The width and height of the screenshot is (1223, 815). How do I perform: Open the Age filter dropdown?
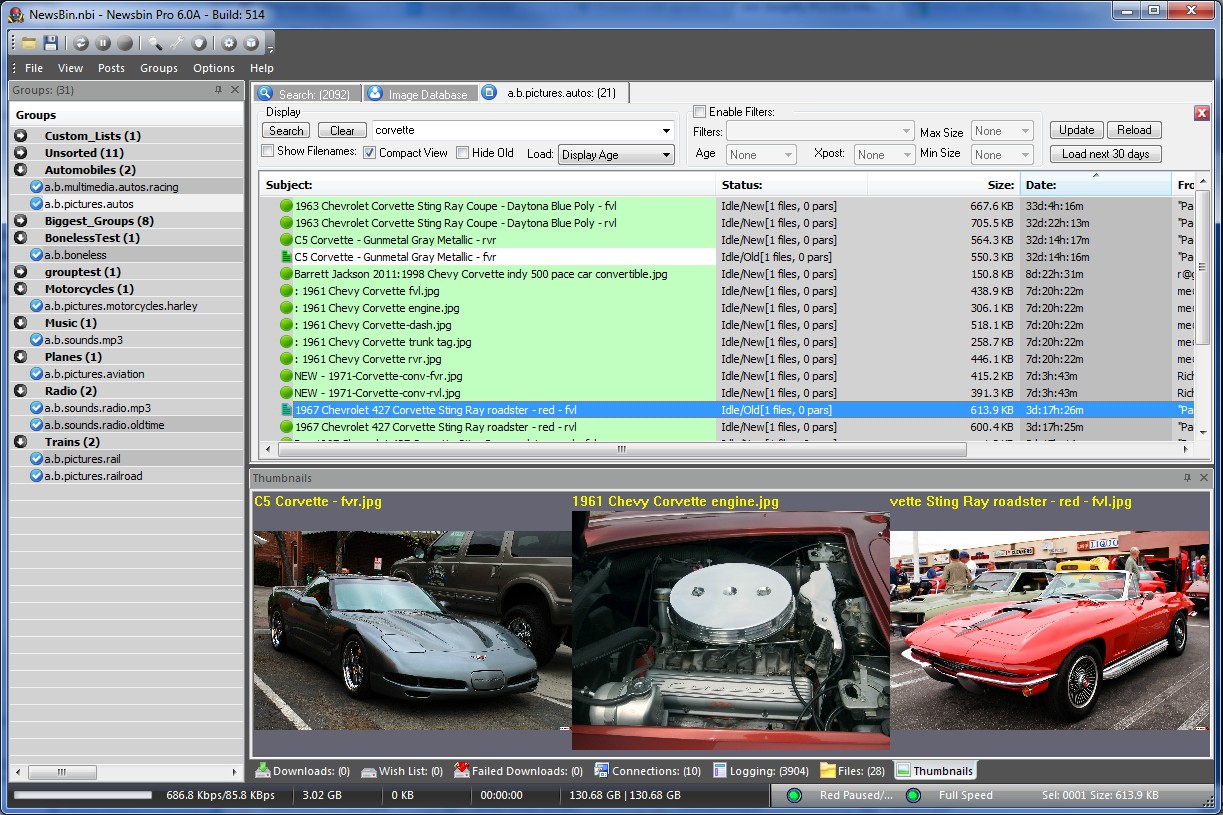pyautogui.click(x=788, y=155)
